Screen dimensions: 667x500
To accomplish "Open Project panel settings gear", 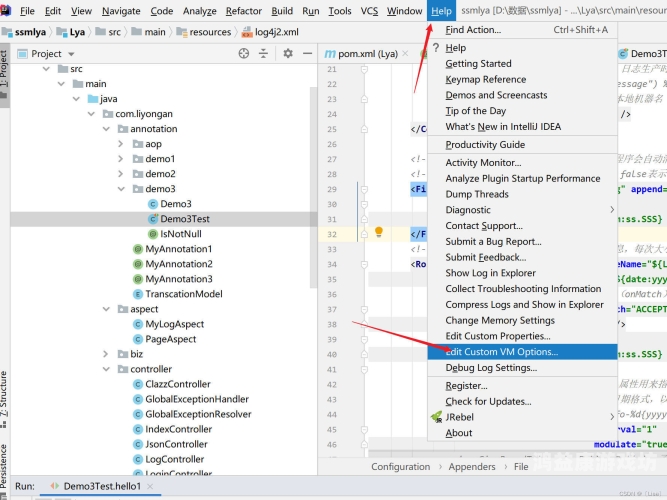I will click(x=288, y=54).
